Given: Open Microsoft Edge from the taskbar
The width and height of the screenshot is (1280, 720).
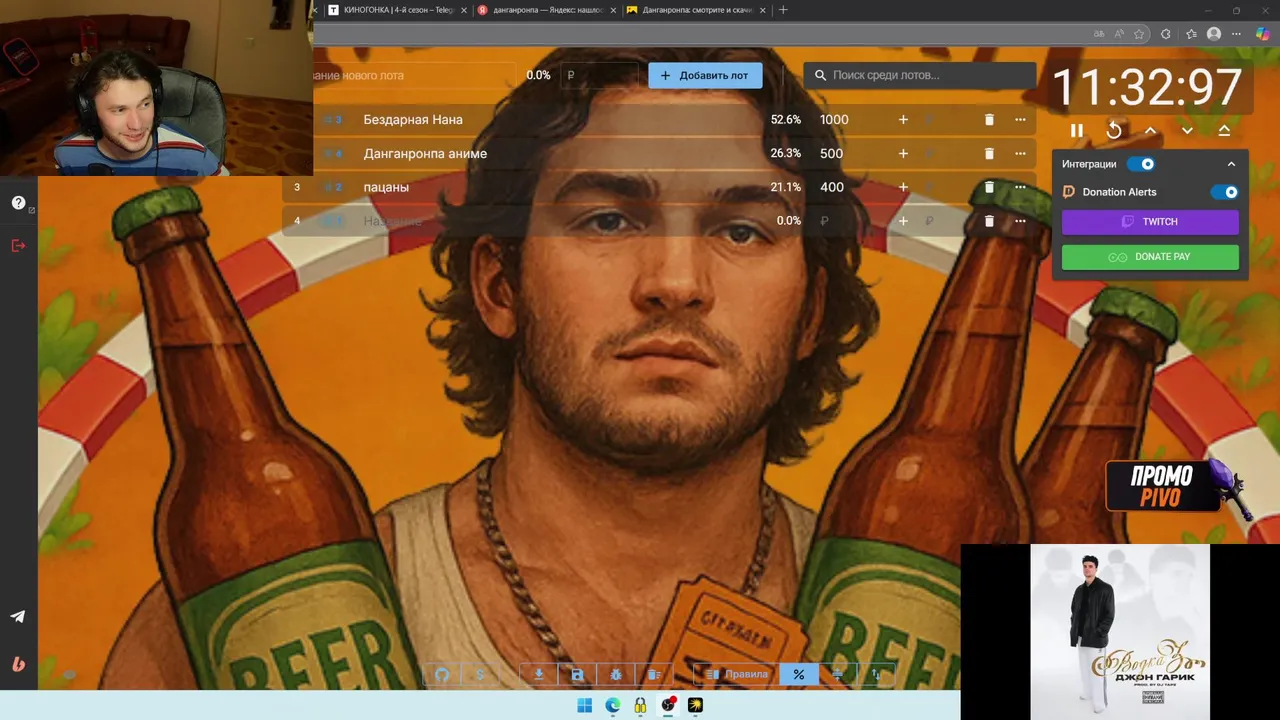Looking at the screenshot, I should [x=613, y=705].
